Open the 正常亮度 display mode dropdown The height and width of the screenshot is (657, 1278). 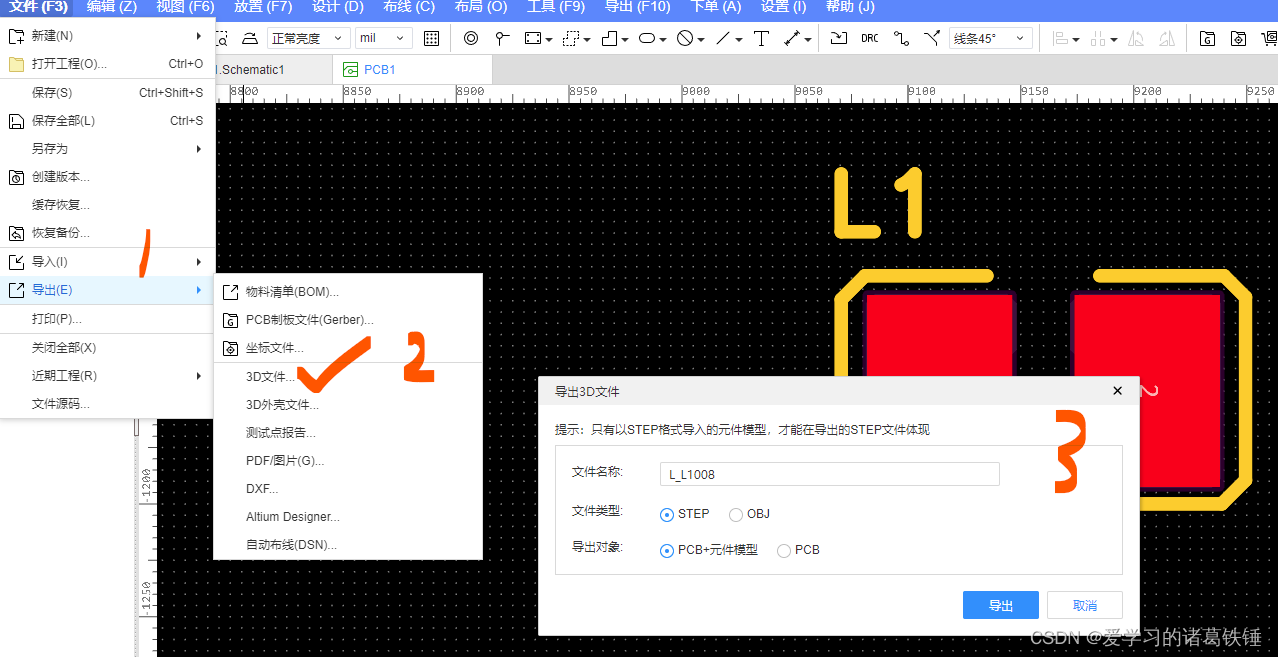pos(309,38)
